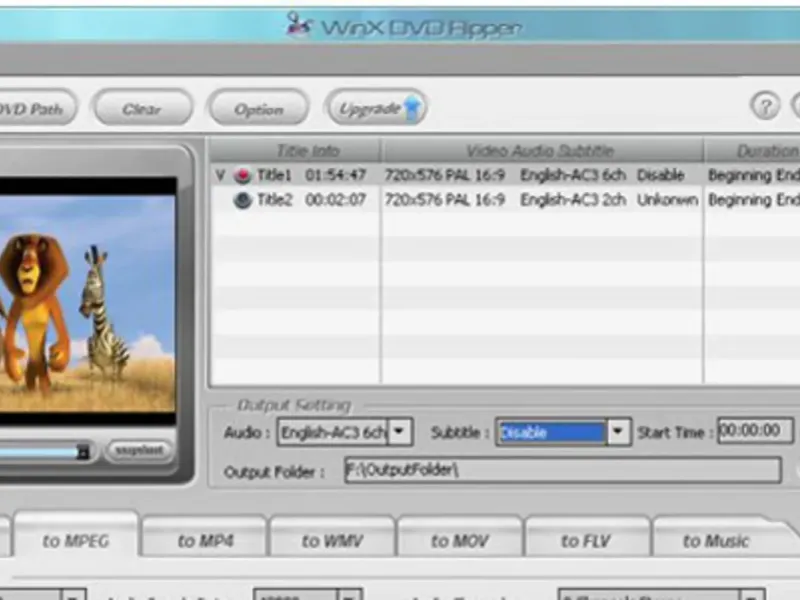Click the WinX DVD Ripper logo icon
Viewport: 800px width, 600px height.
click(298, 24)
